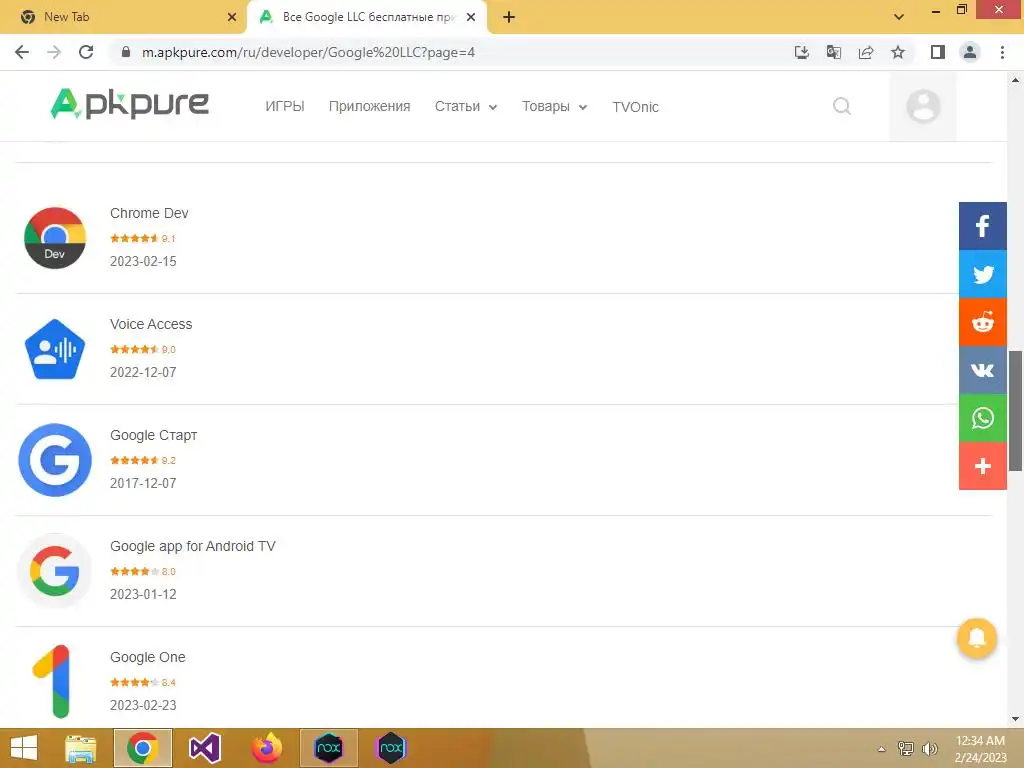1024x768 pixels.
Task: Open the tab search dropdown arrow
Action: click(899, 17)
